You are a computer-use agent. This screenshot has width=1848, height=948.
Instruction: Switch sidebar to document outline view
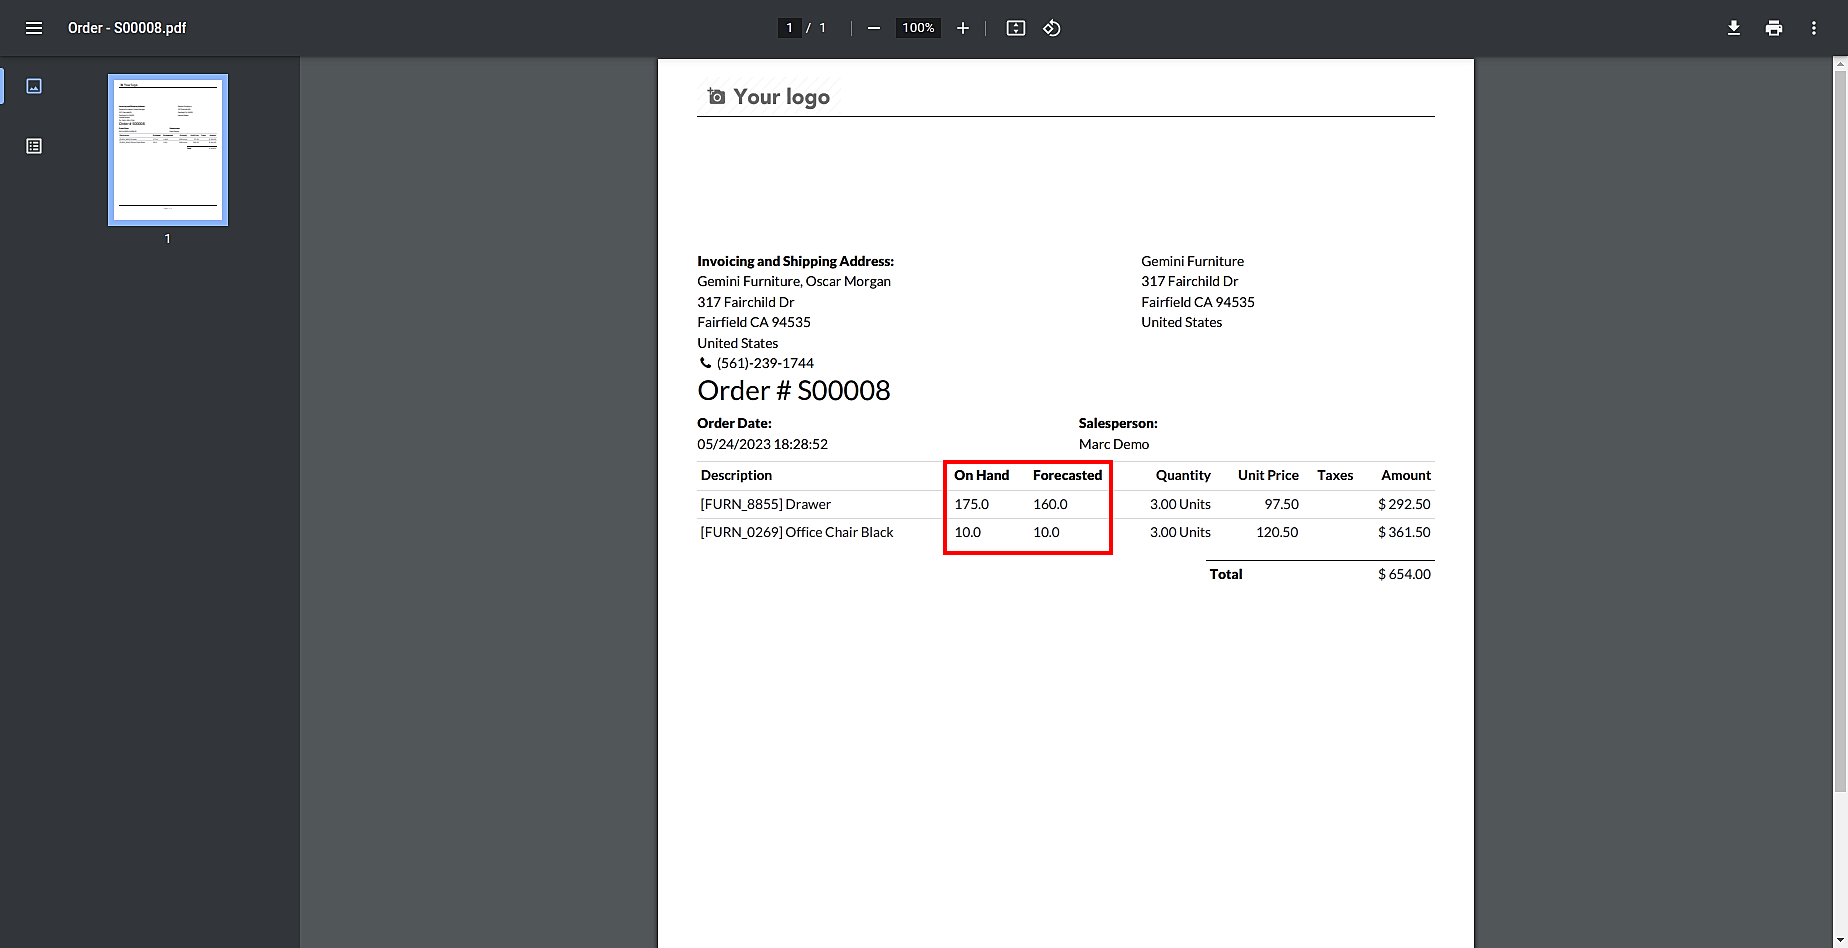click(x=34, y=146)
